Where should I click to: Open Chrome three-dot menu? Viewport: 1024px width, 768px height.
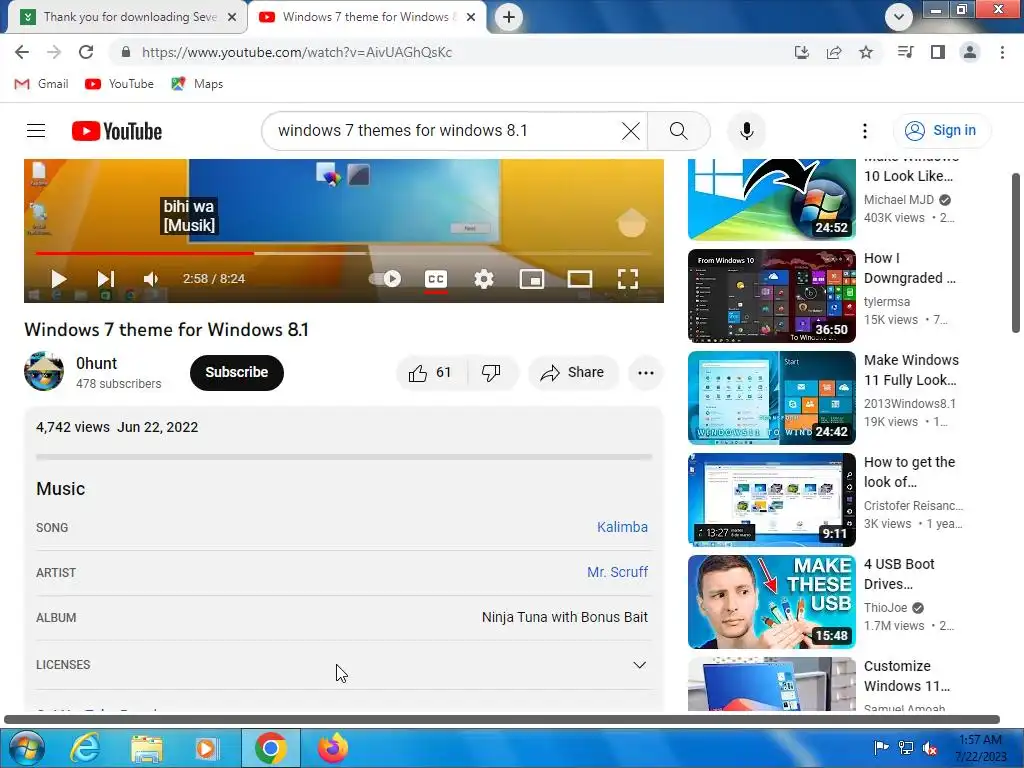click(x=1002, y=52)
